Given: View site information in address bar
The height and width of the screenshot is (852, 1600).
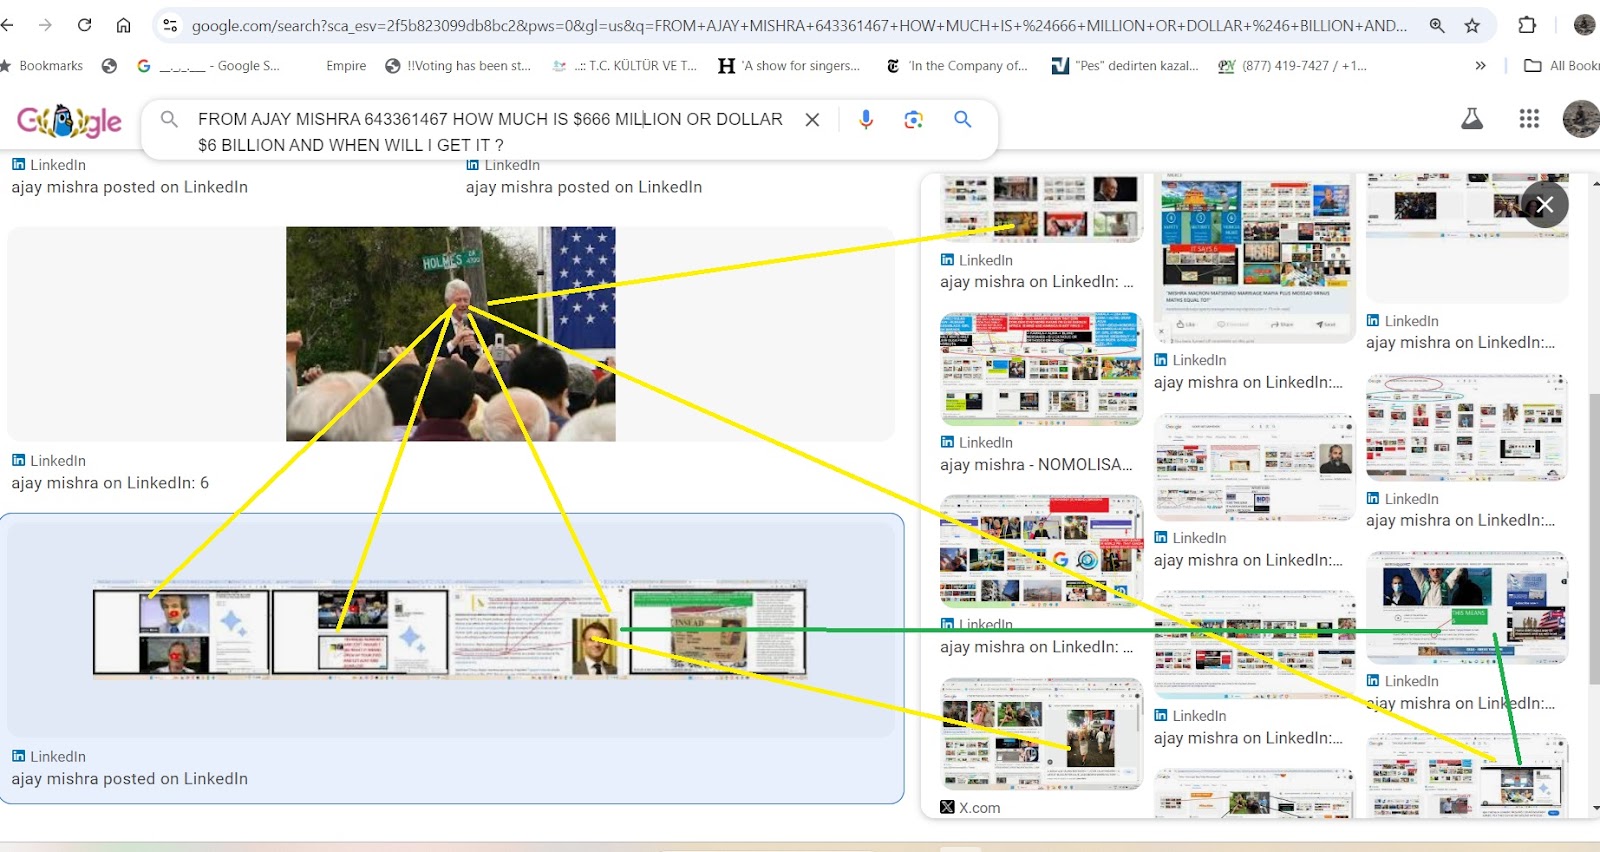Looking at the screenshot, I should tap(170, 26).
